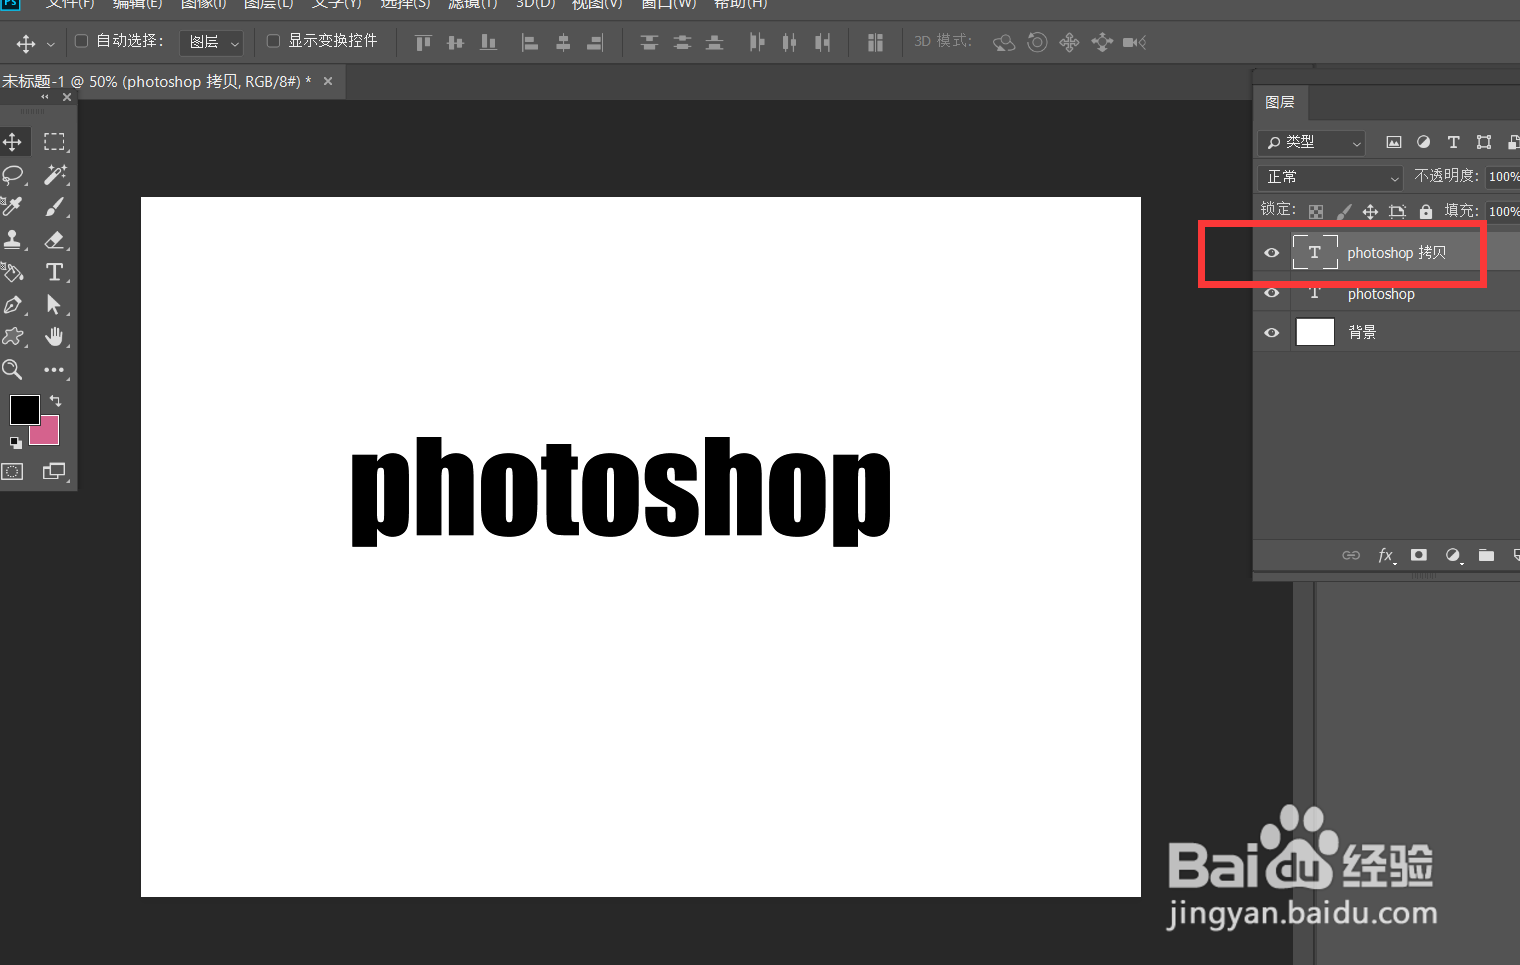Select the Lasso tool
Viewport: 1520px width, 965px height.
(13, 175)
